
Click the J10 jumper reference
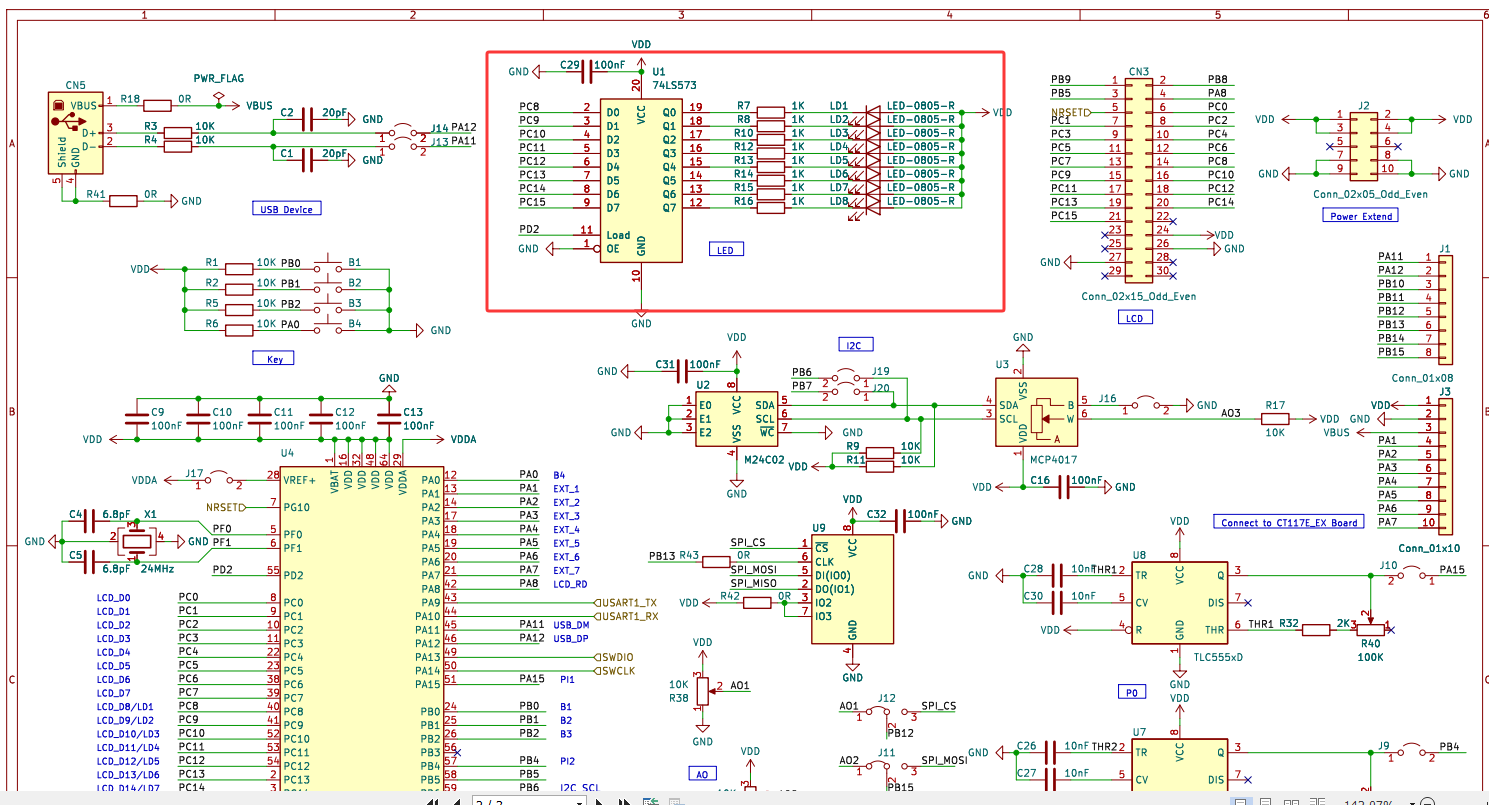point(1389,565)
